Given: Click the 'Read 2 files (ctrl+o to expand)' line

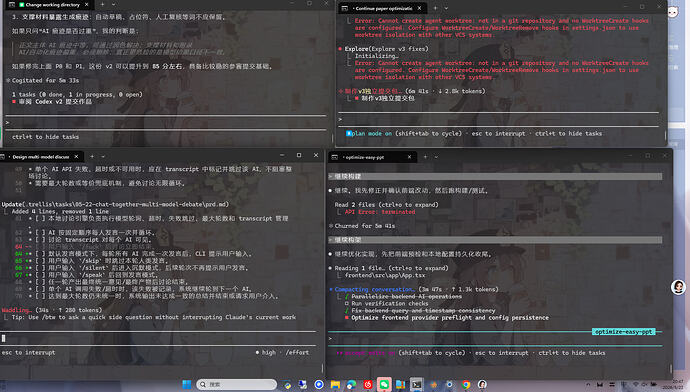Looking at the screenshot, I should tap(386, 205).
